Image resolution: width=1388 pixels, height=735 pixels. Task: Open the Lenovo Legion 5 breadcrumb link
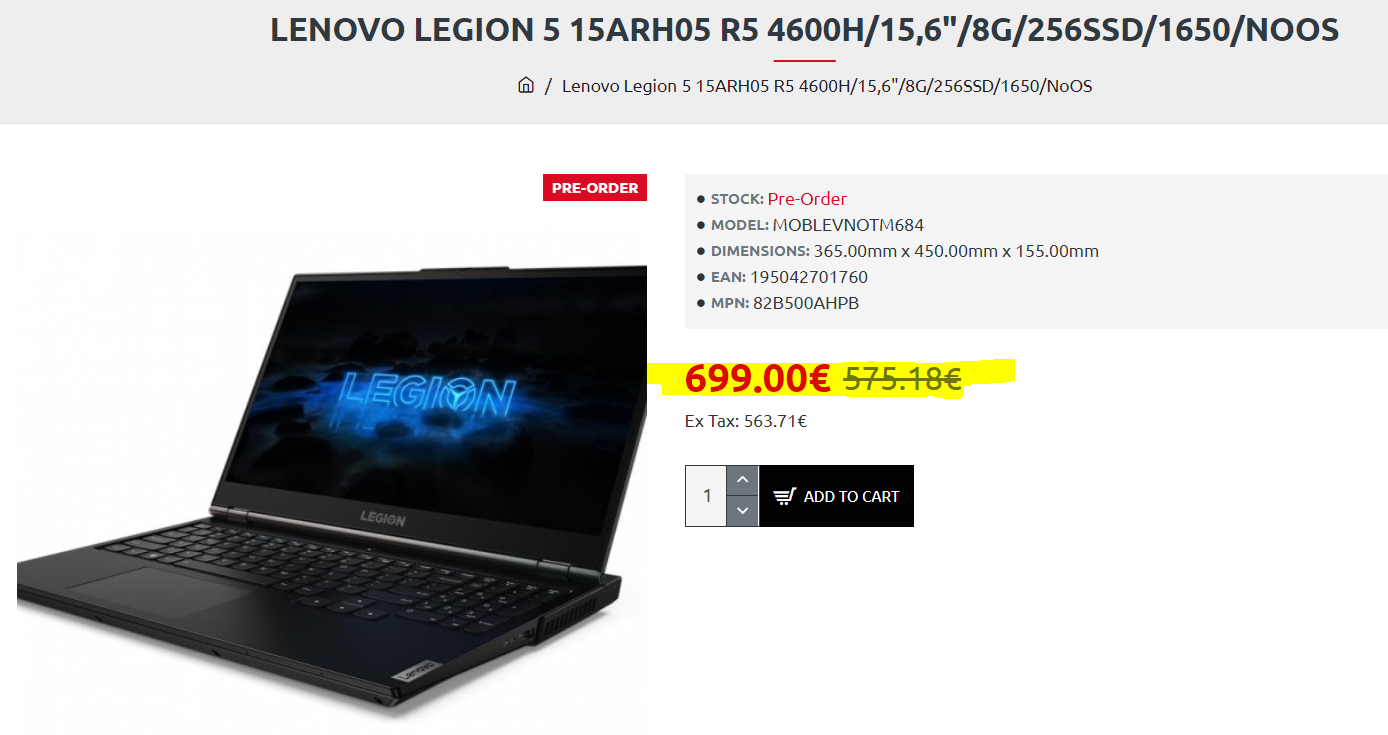(827, 86)
